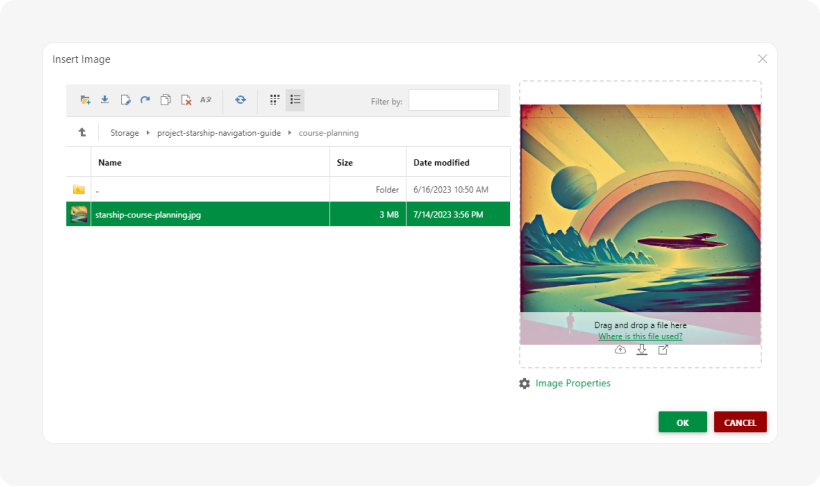Click the delete file icon
The image size is (820, 487).
point(186,100)
